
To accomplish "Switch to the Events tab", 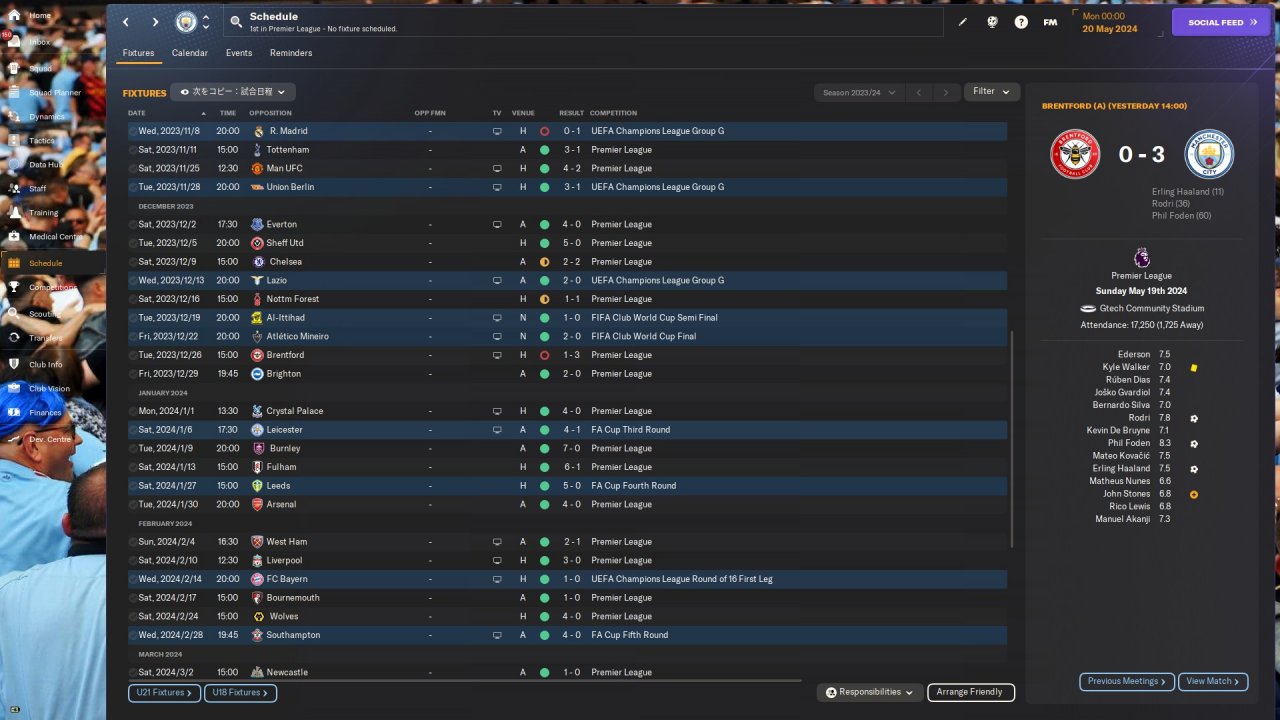I will (239, 53).
